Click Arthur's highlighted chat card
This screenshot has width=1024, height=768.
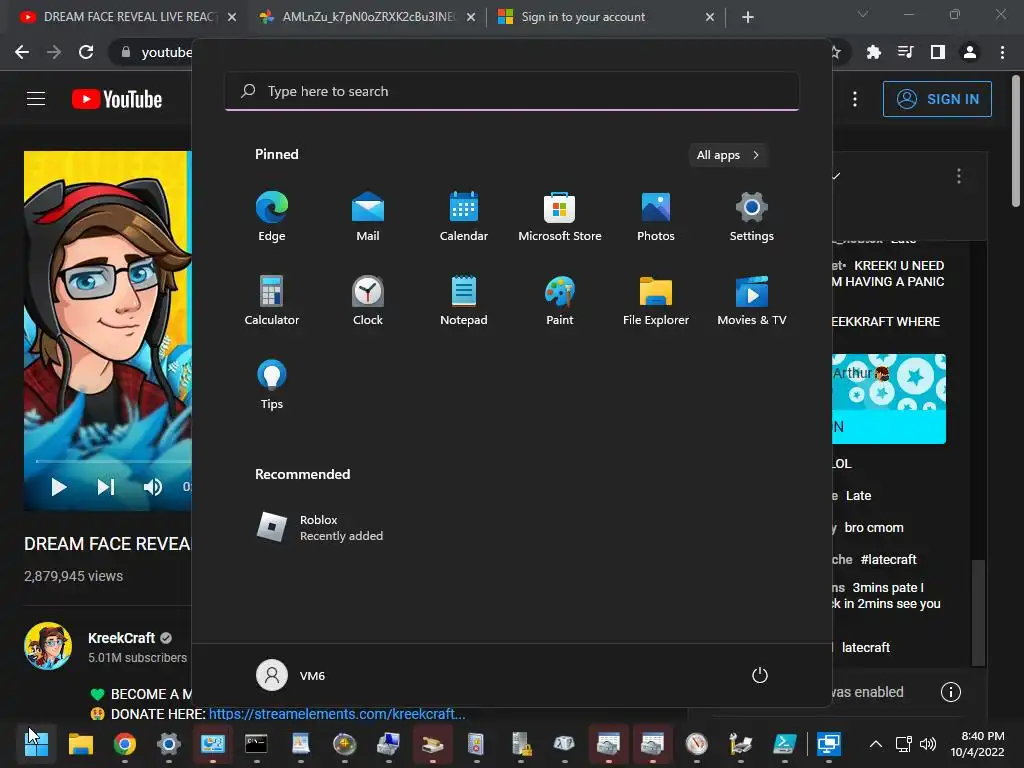click(x=889, y=399)
